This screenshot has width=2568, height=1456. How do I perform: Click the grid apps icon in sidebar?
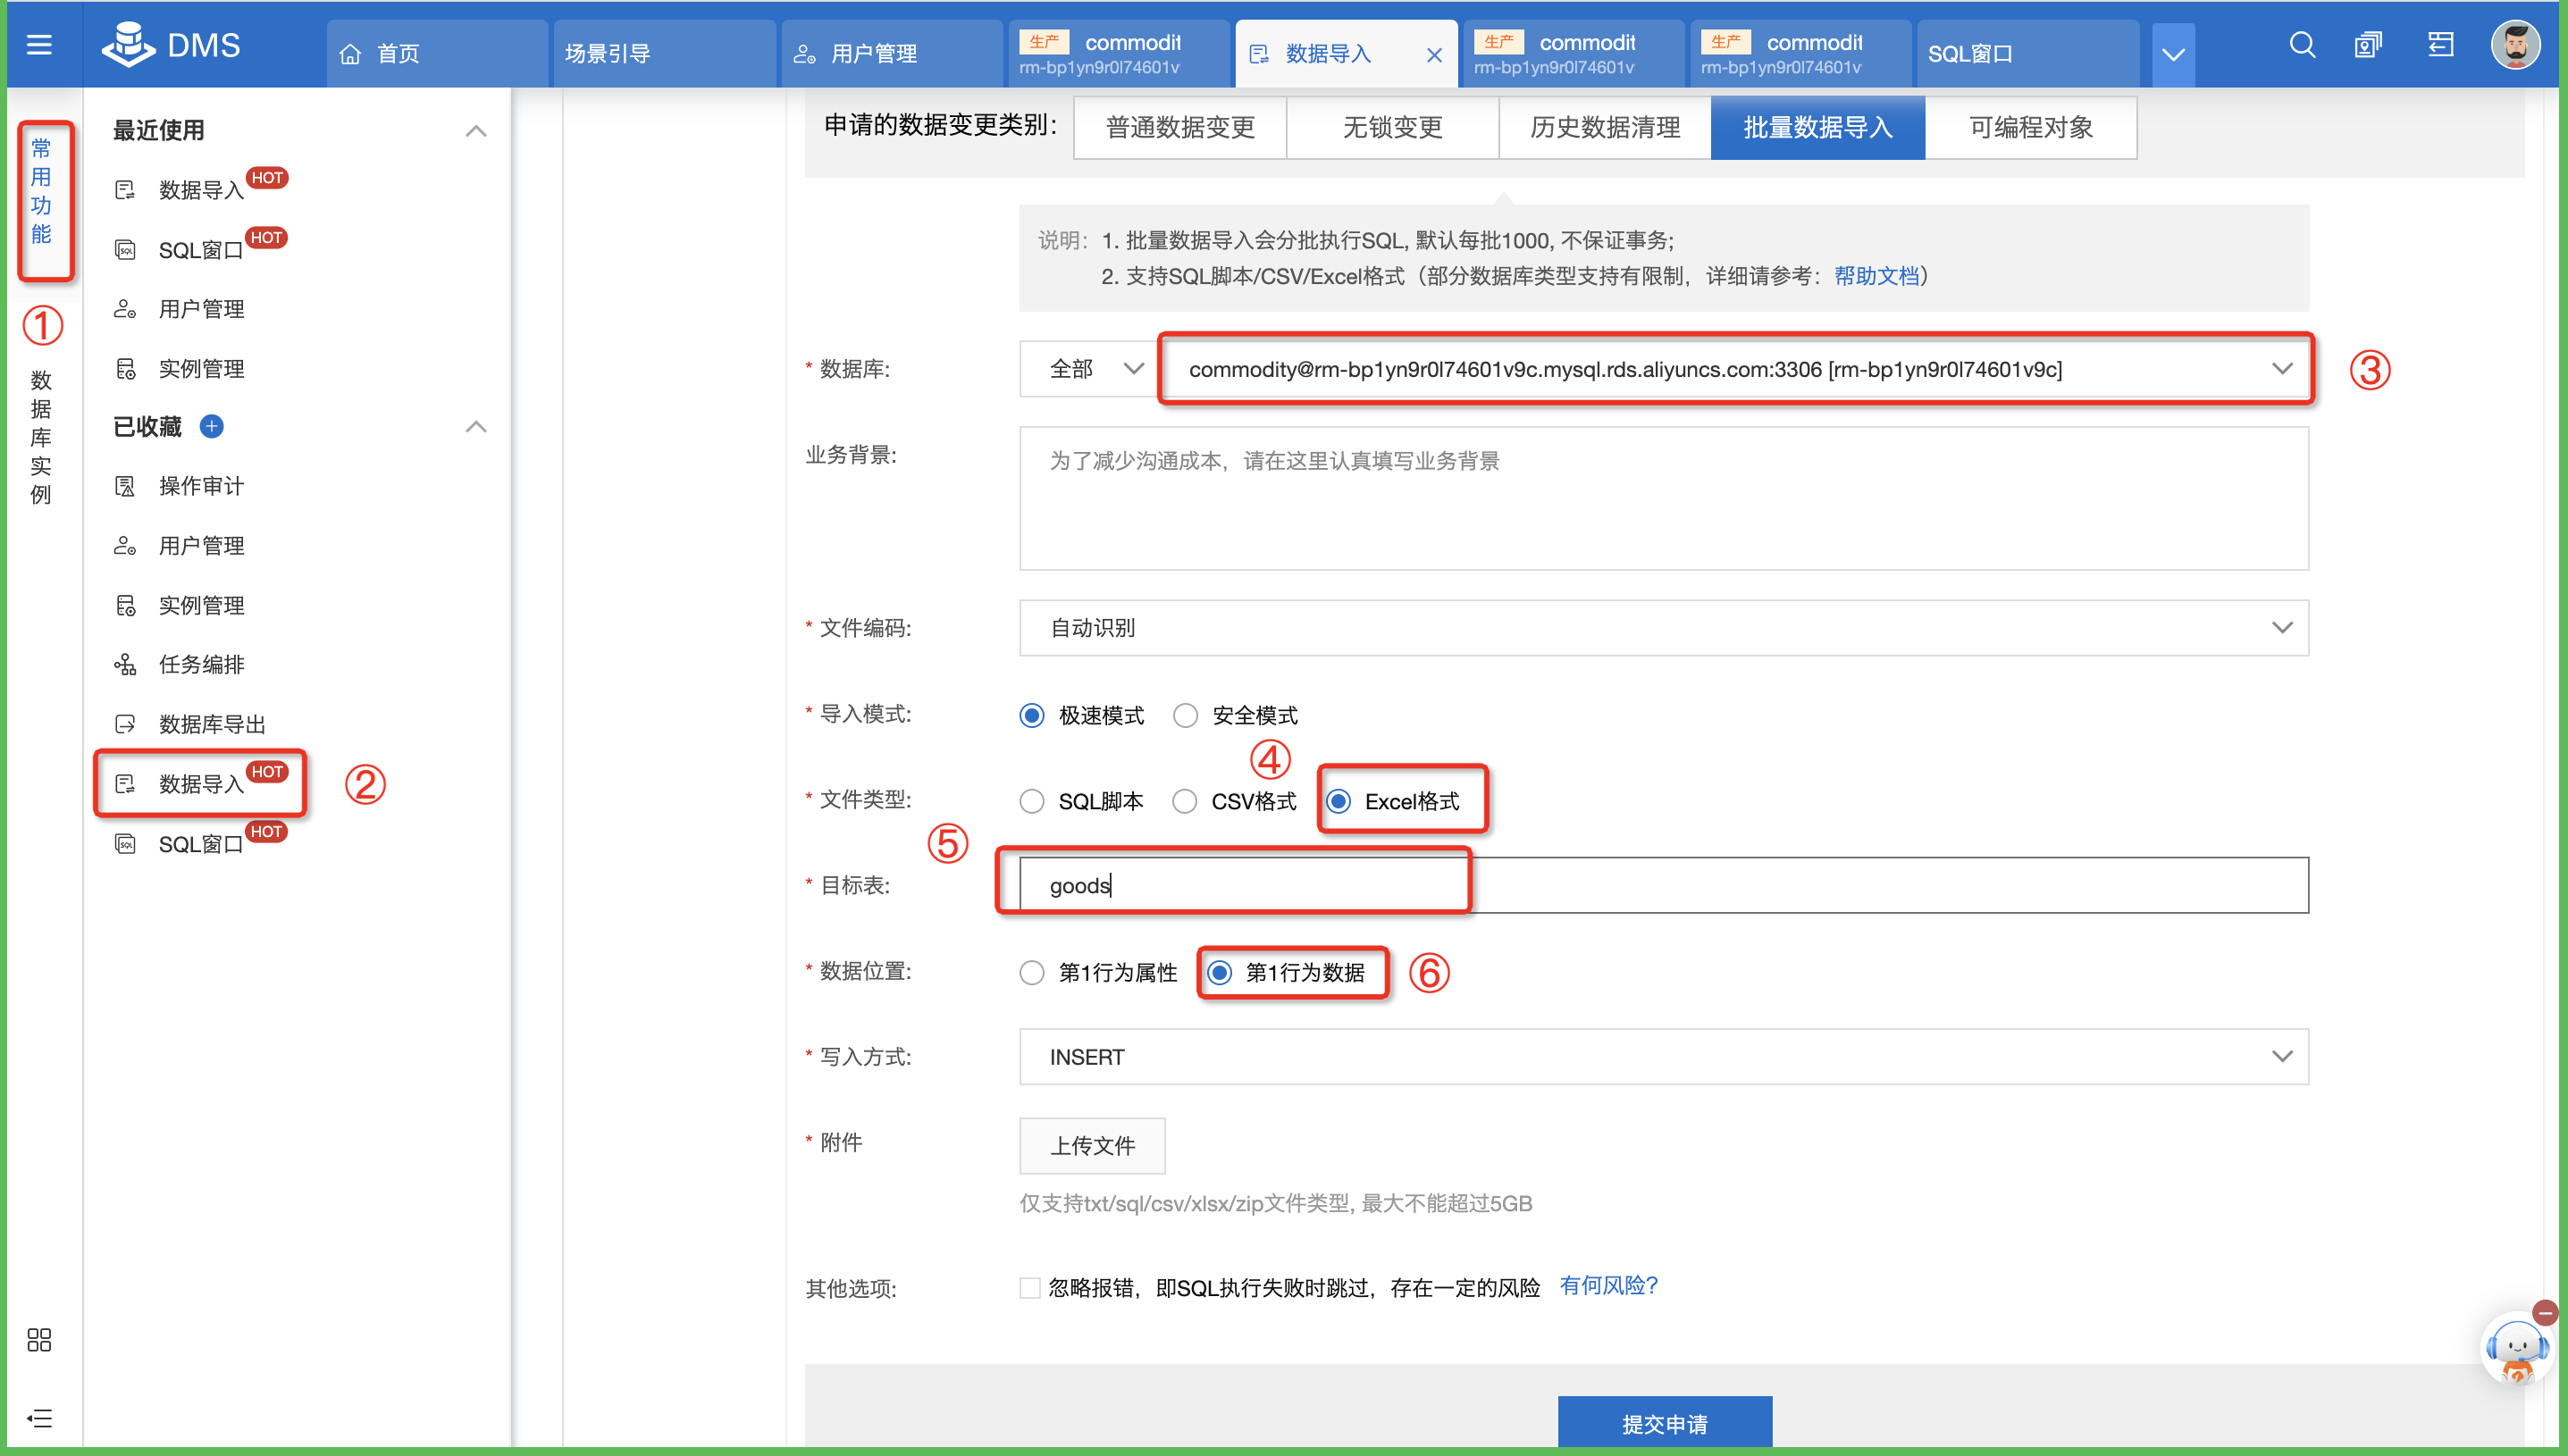pos(39,1340)
